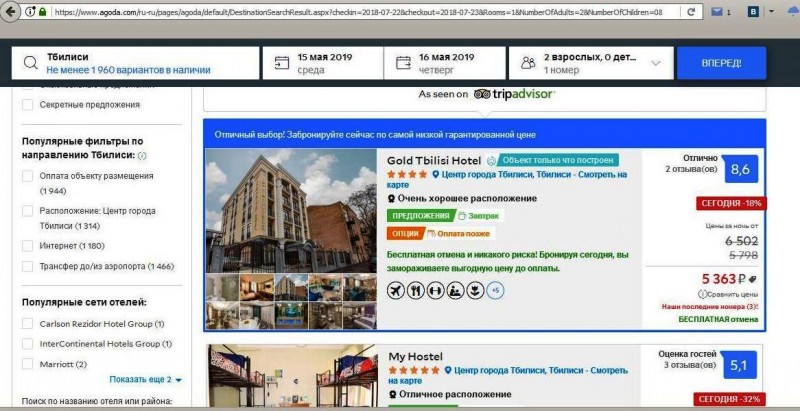Click the location pin icon of My Hostel
This screenshot has width=800, height=411.
coord(447,370)
